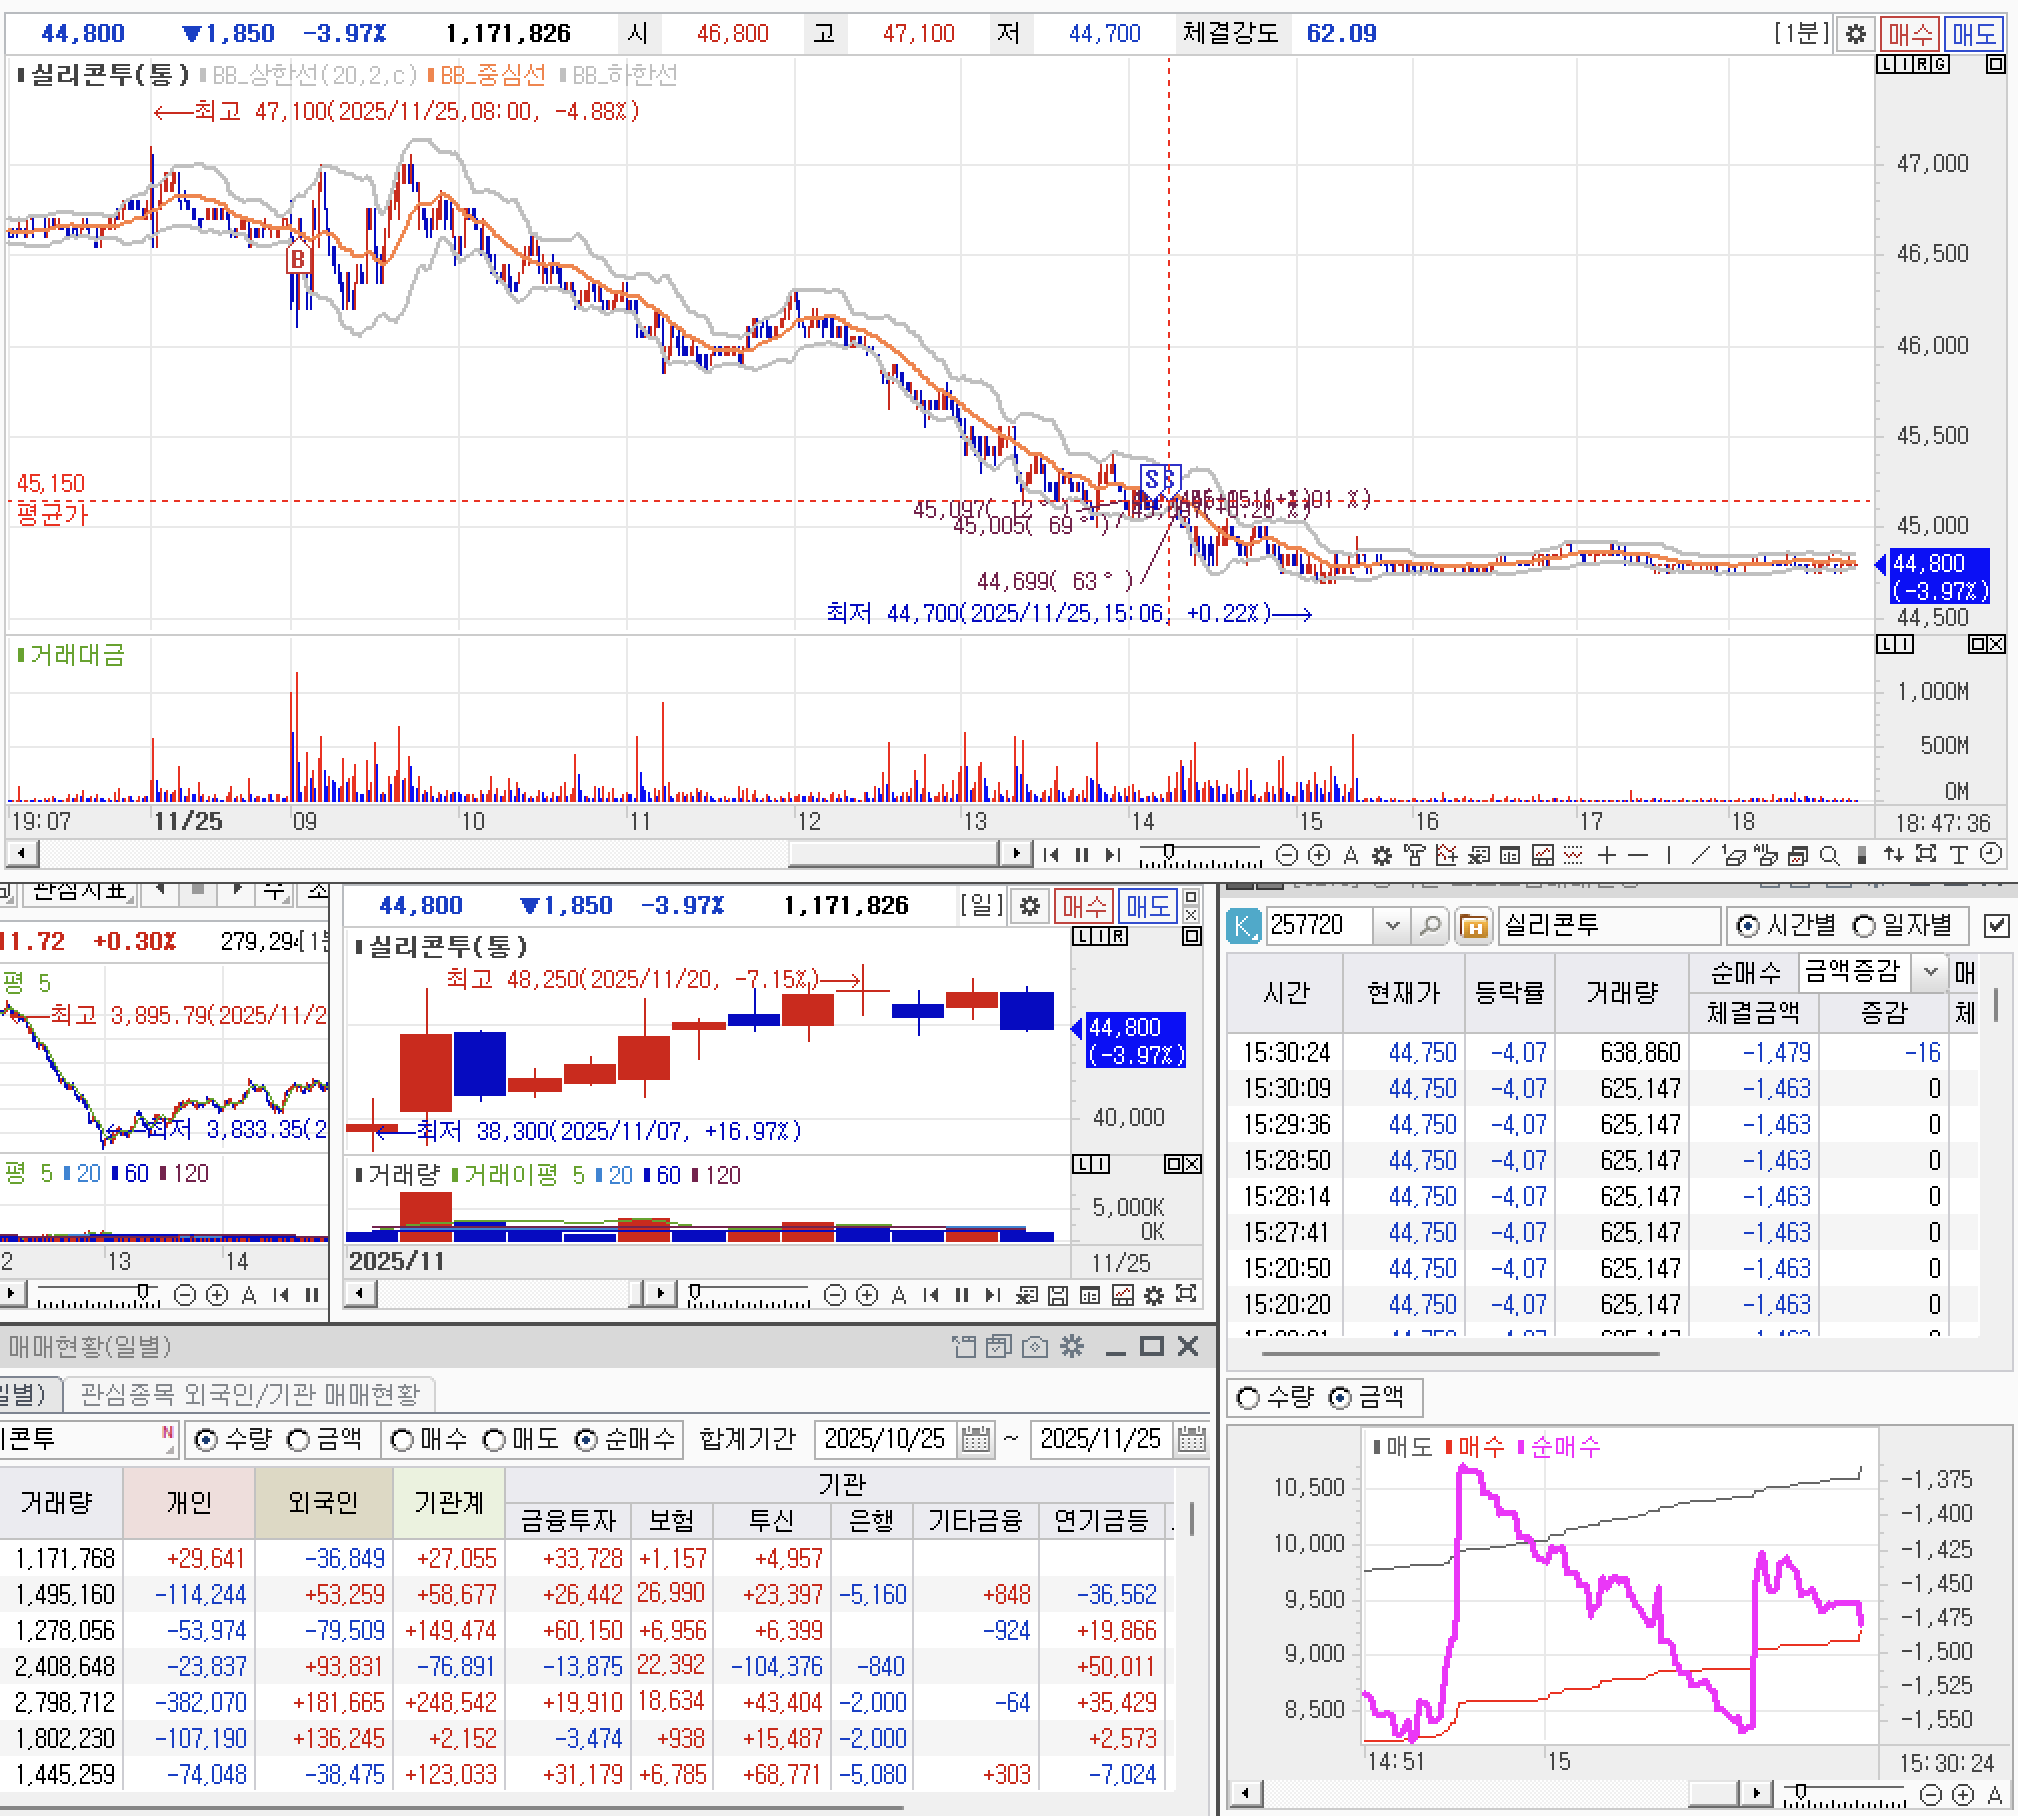
Task: Pause chart playback in main chart toolbar
Action: (1081, 855)
